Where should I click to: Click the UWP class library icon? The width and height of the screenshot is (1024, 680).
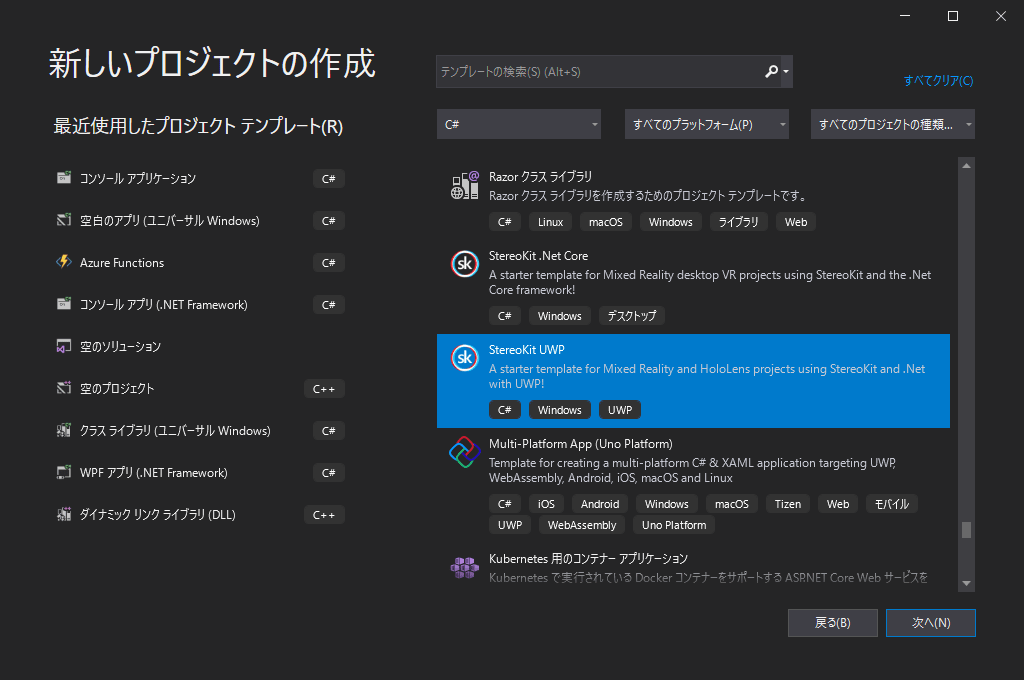64,430
